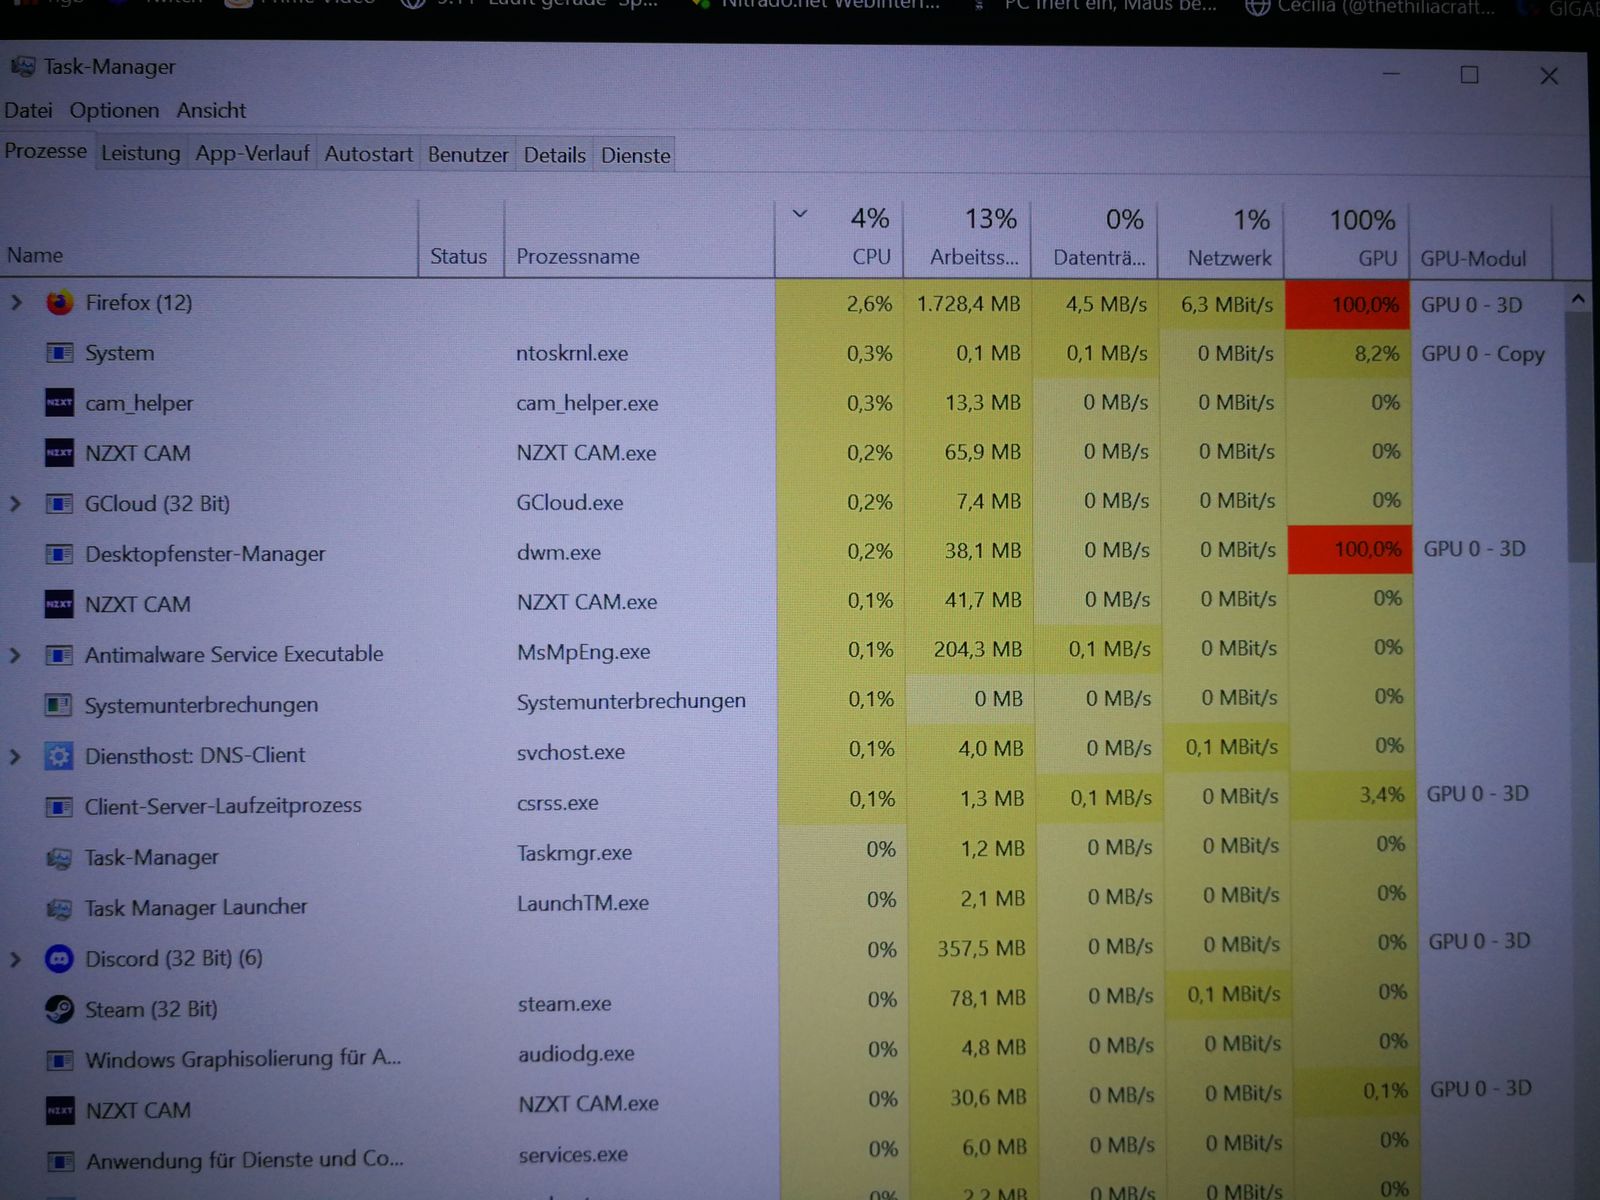This screenshot has height=1200, width=1600.
Task: Click the Discord icon in the list
Action: [60, 959]
